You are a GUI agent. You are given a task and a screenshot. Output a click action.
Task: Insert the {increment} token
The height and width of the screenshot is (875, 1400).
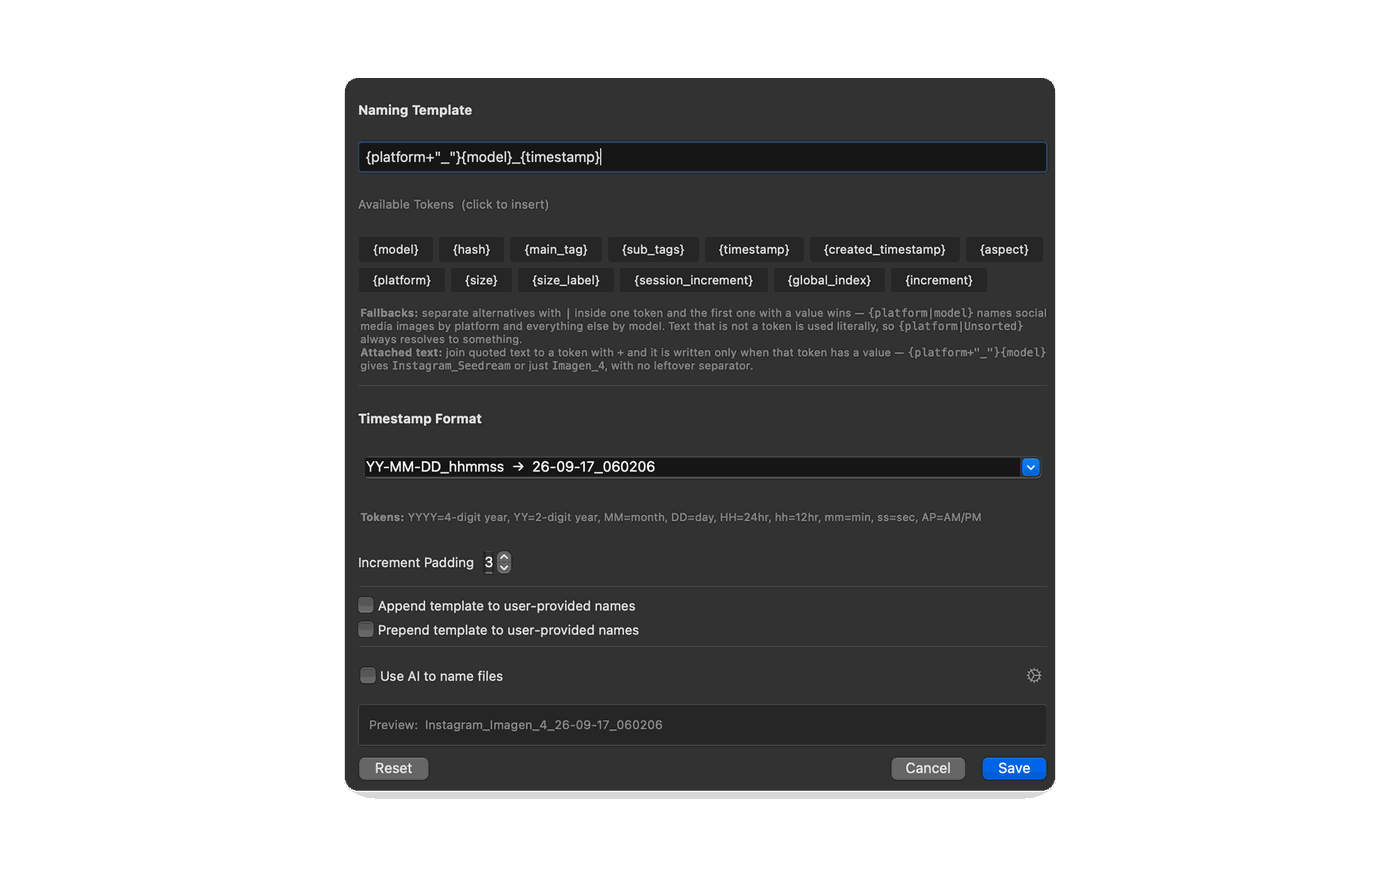[939, 280]
